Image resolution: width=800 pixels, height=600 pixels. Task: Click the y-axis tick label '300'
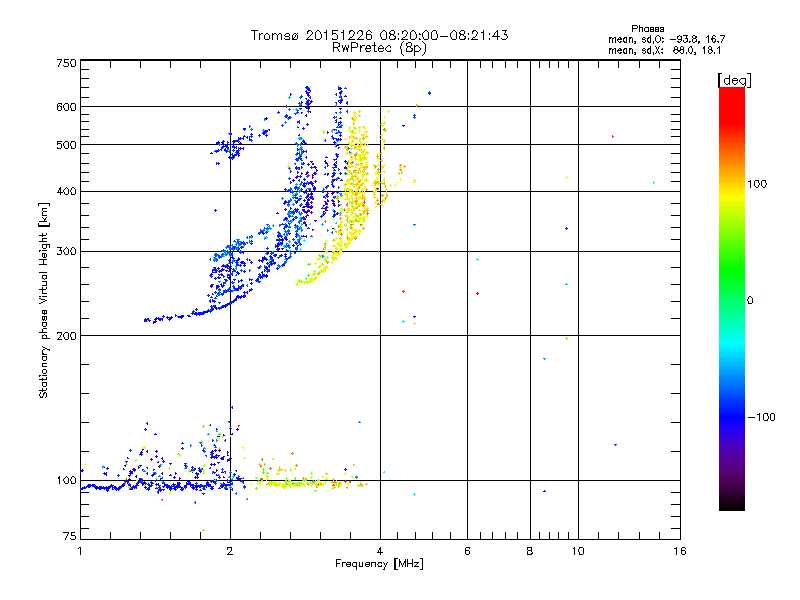67,251
